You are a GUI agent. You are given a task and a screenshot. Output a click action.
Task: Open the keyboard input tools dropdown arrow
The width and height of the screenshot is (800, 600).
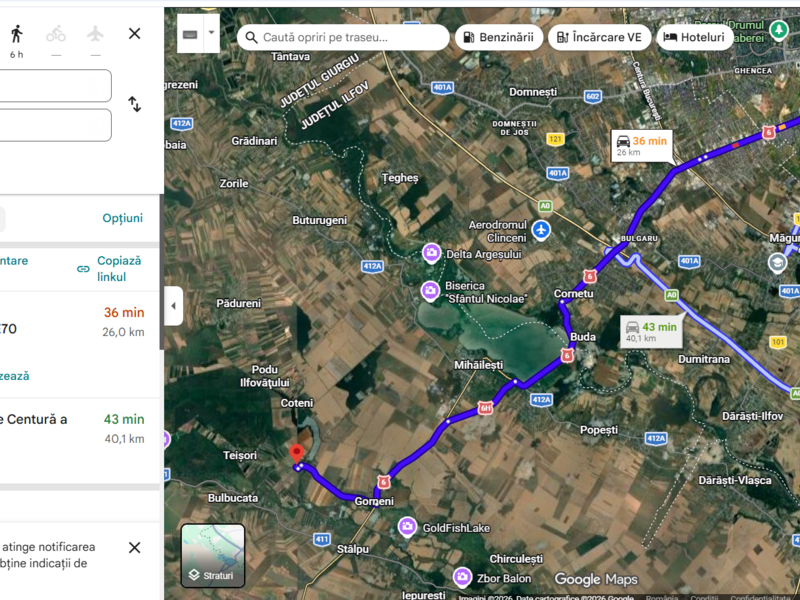click(211, 33)
